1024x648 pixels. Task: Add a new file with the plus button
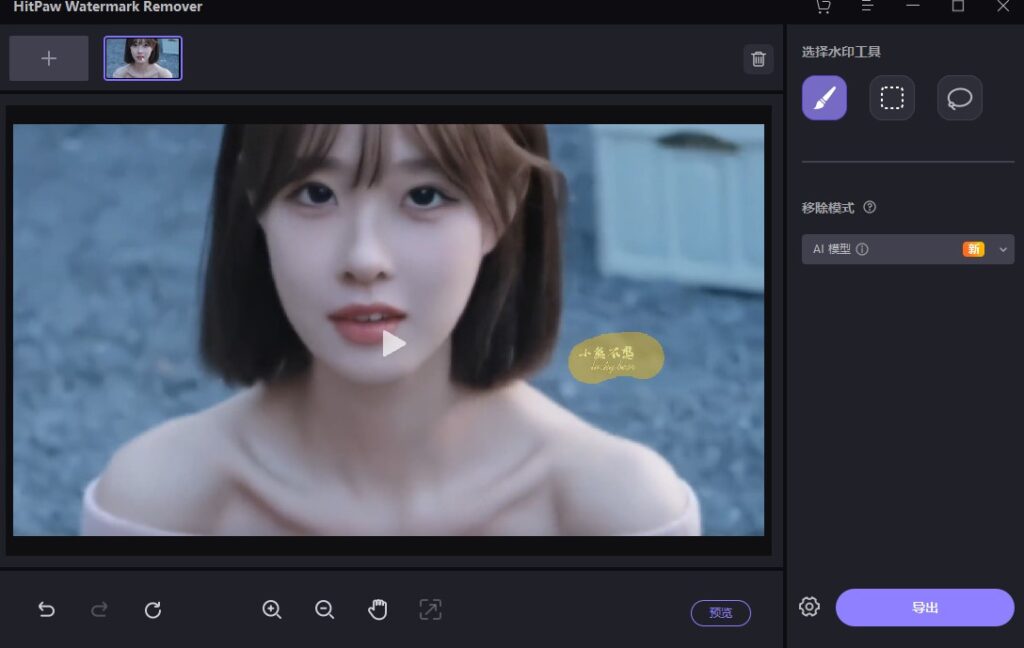[48, 57]
